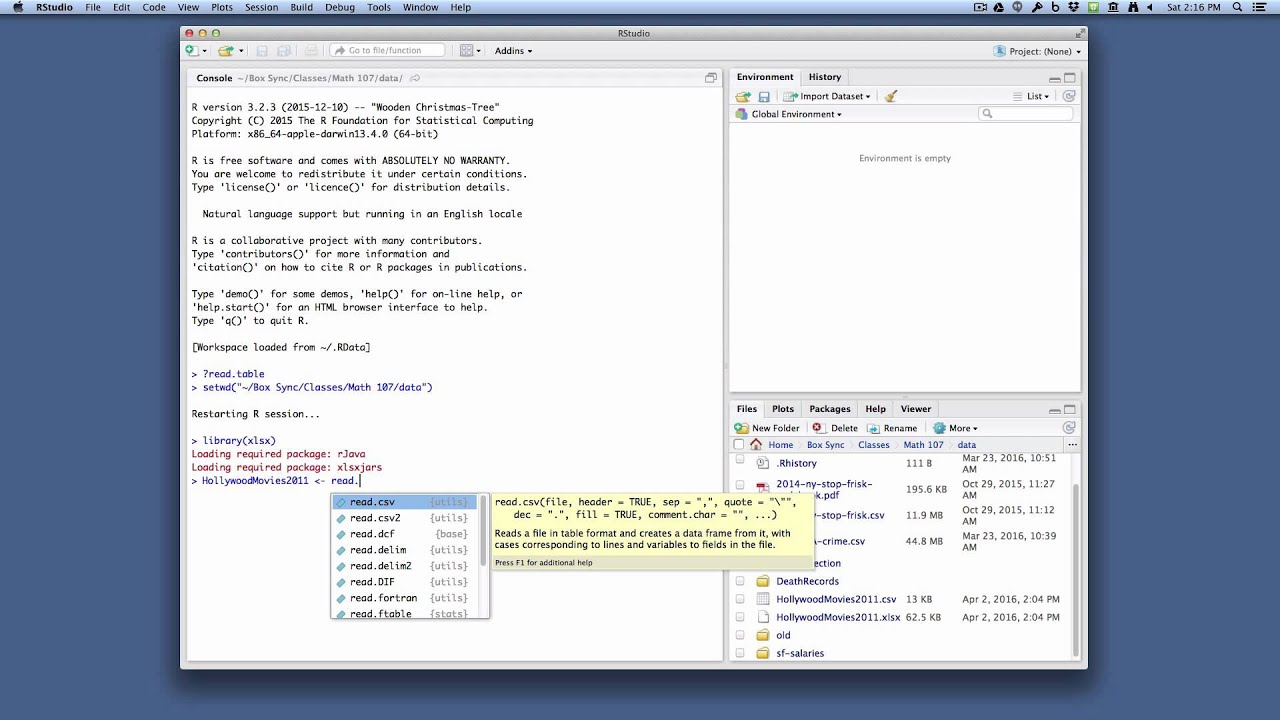Image resolution: width=1280 pixels, height=720 pixels.
Task: Switch to the Viewer tab
Action: point(916,409)
